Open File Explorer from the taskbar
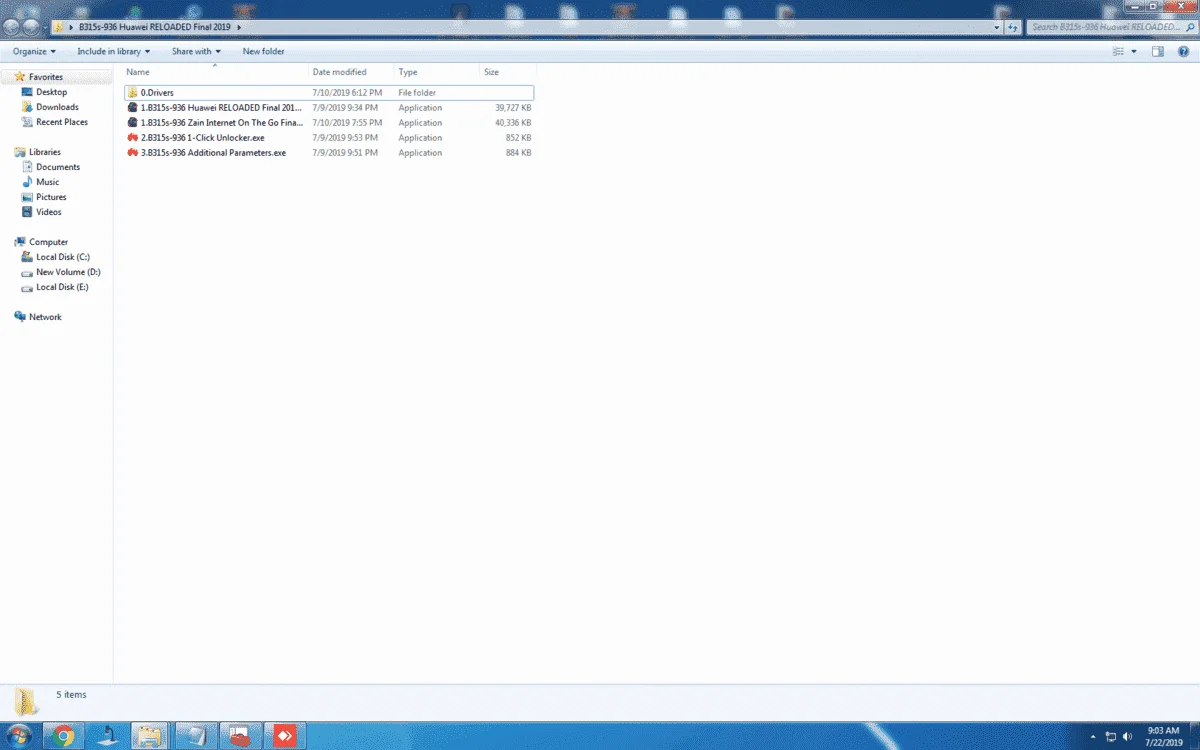The width and height of the screenshot is (1200, 750). tap(148, 736)
